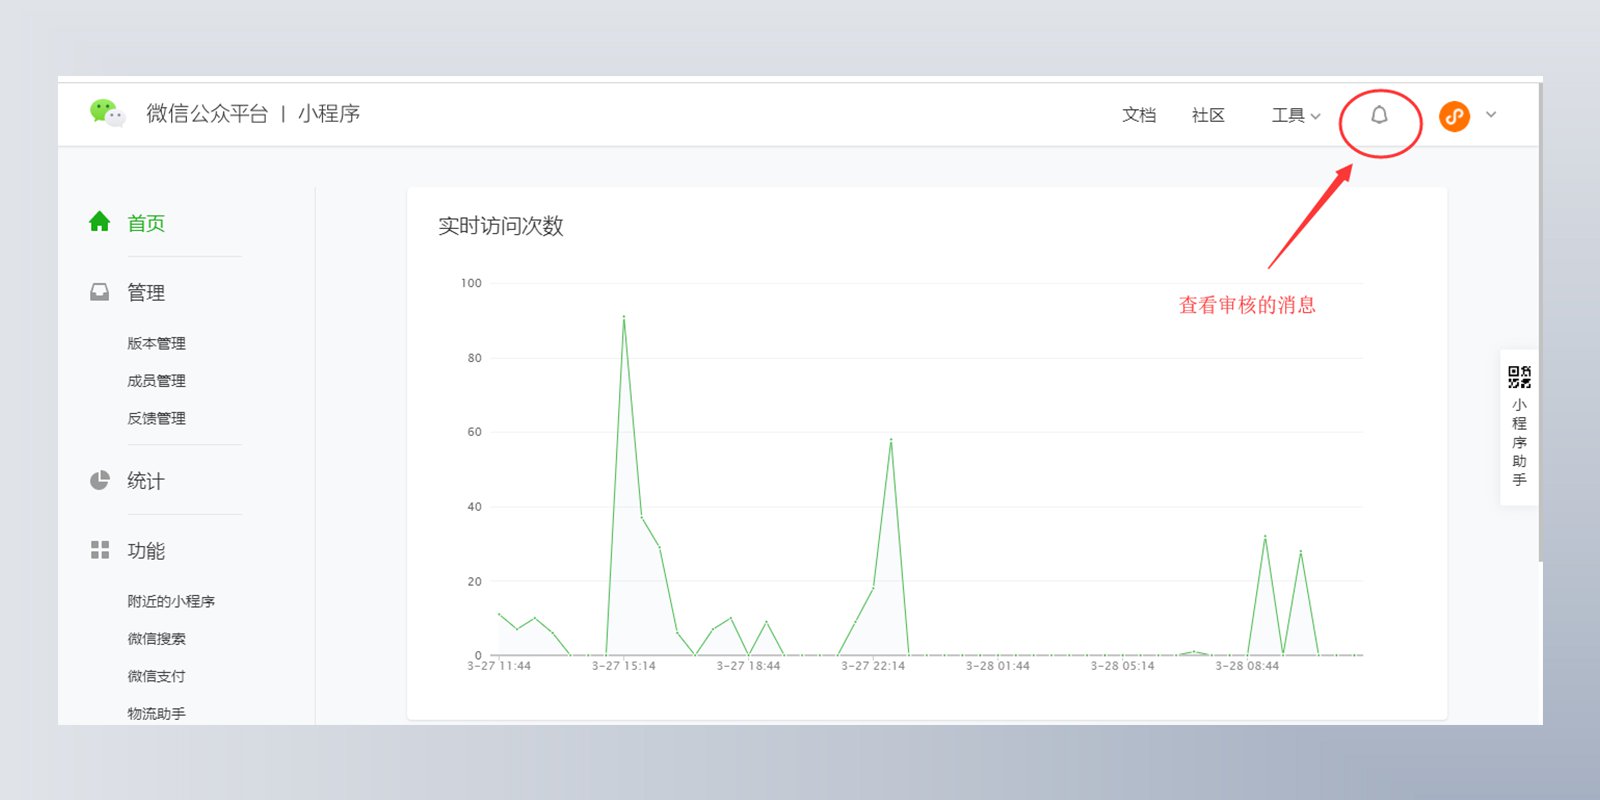
Task: Click the chart peak near 3-27 15:14
Action: point(624,317)
